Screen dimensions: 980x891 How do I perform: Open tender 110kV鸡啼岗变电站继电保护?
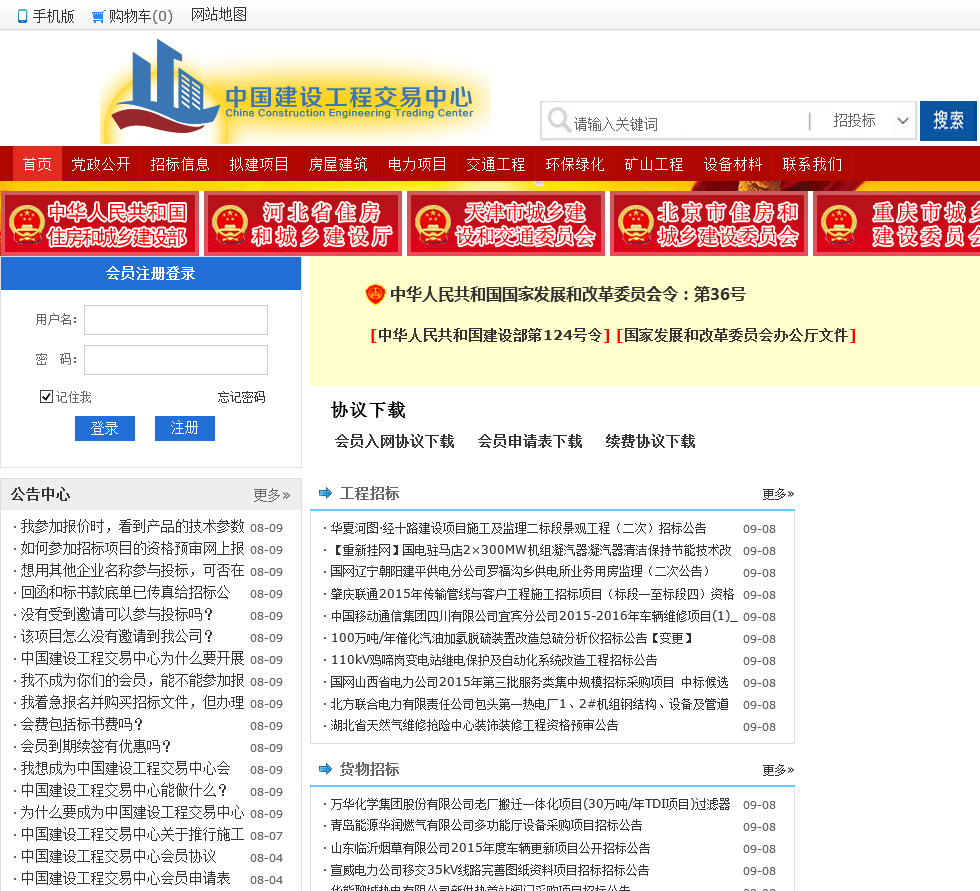pos(494,660)
